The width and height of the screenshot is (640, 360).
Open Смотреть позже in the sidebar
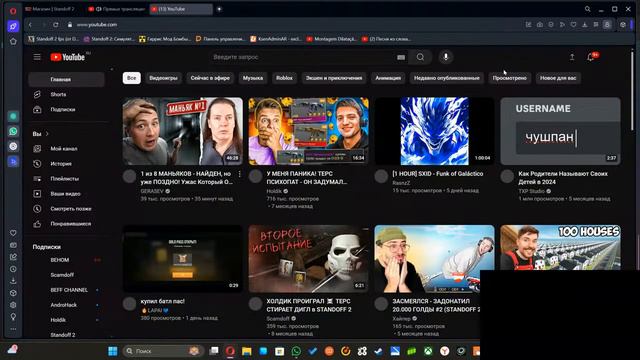[x=66, y=209]
